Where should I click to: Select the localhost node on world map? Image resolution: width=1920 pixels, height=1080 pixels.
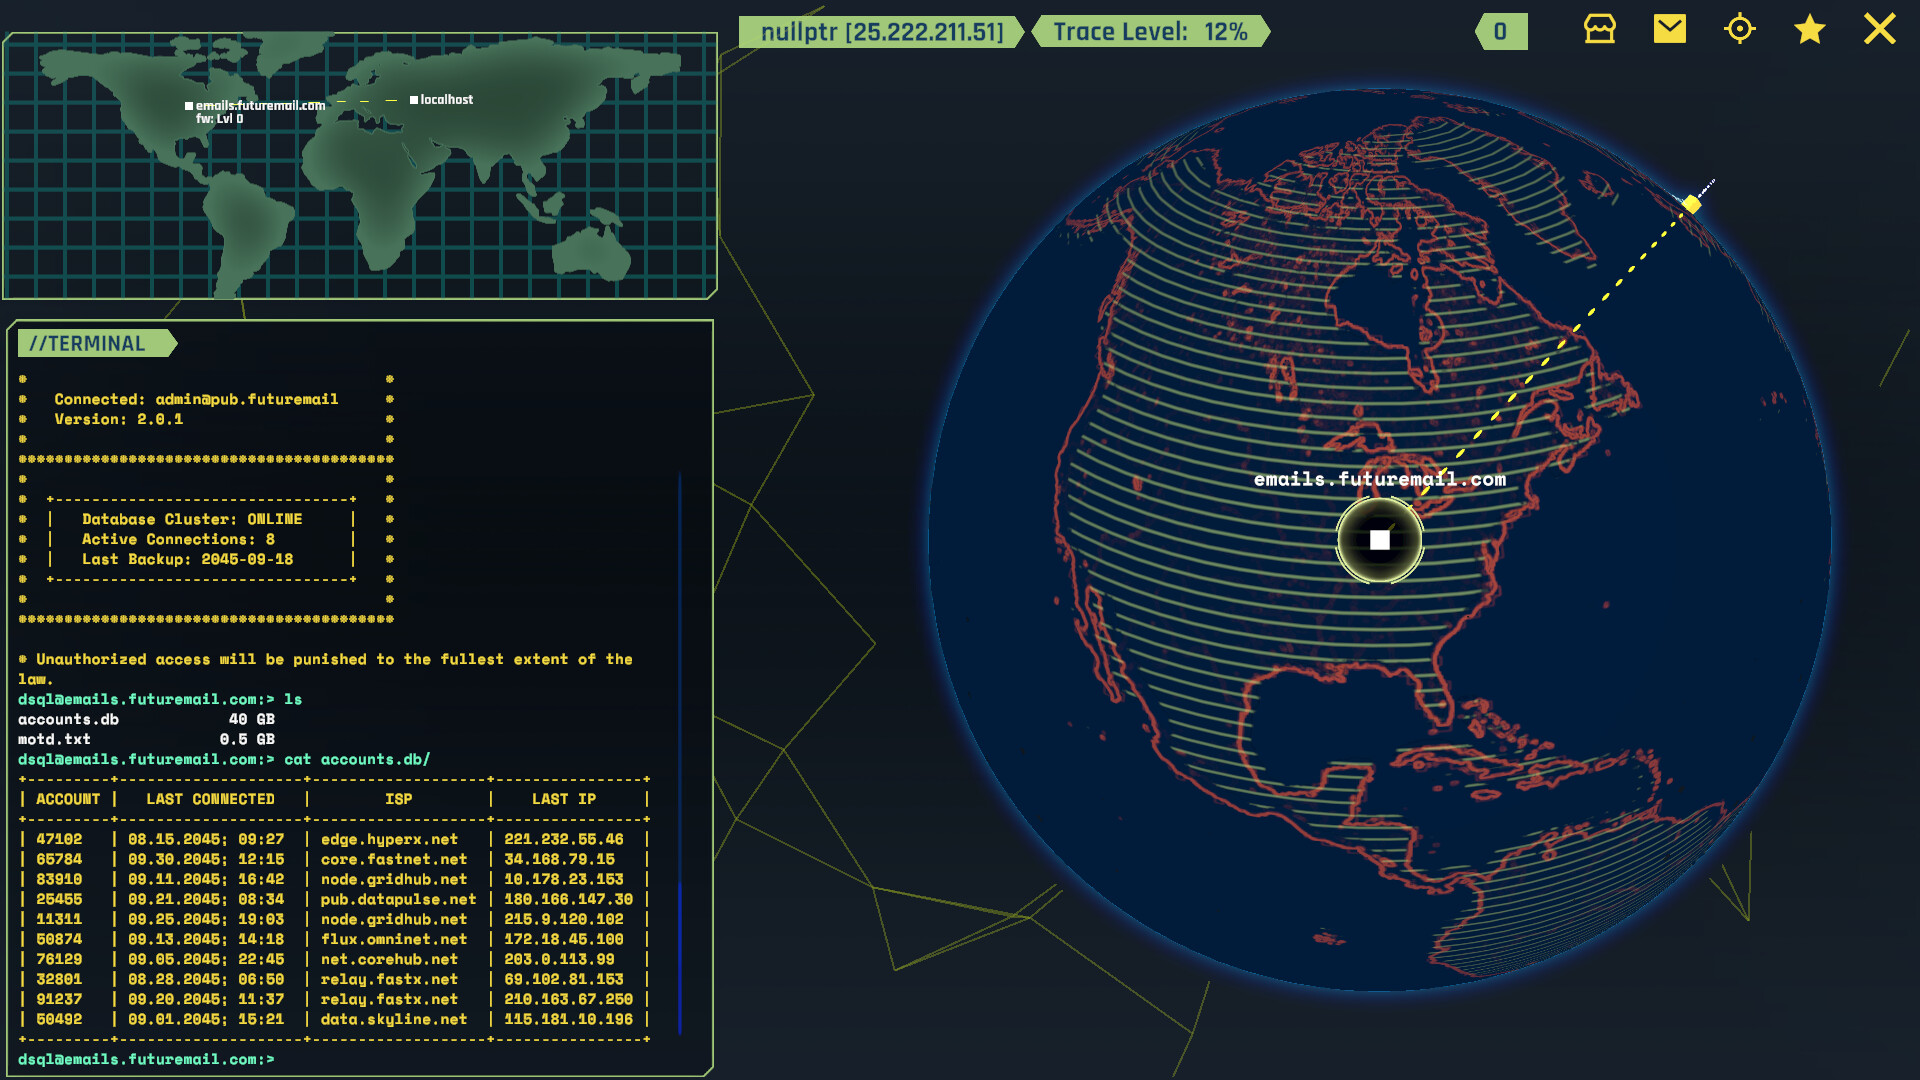click(x=414, y=100)
